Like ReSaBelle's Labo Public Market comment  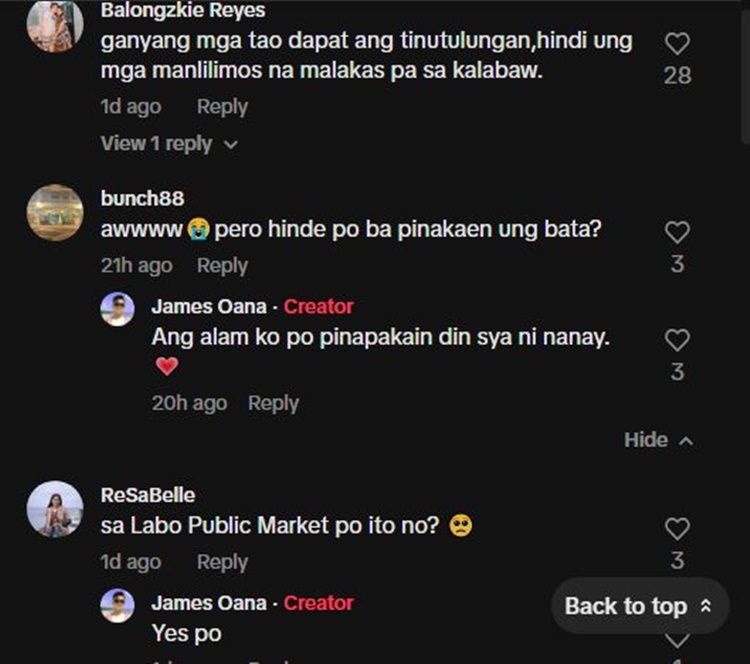coord(677,529)
